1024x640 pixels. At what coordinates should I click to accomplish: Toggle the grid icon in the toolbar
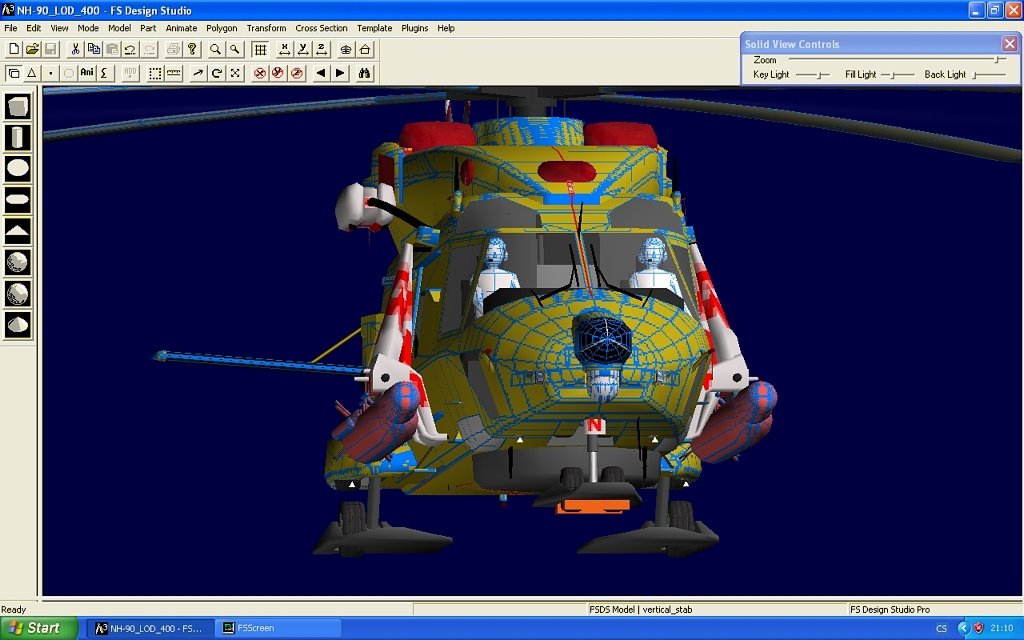[260, 49]
